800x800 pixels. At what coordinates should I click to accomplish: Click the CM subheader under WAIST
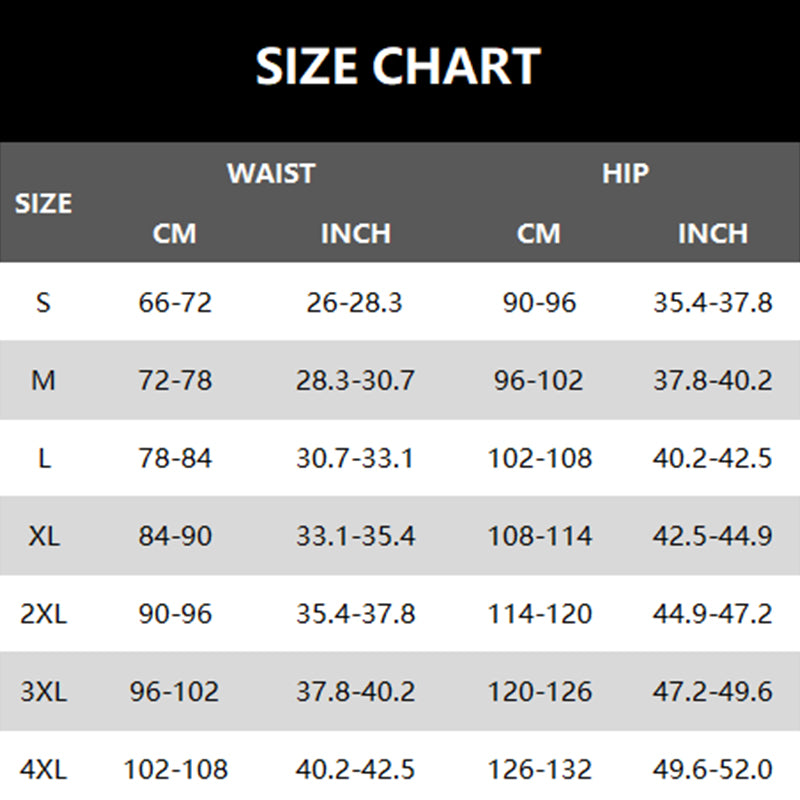click(x=175, y=234)
